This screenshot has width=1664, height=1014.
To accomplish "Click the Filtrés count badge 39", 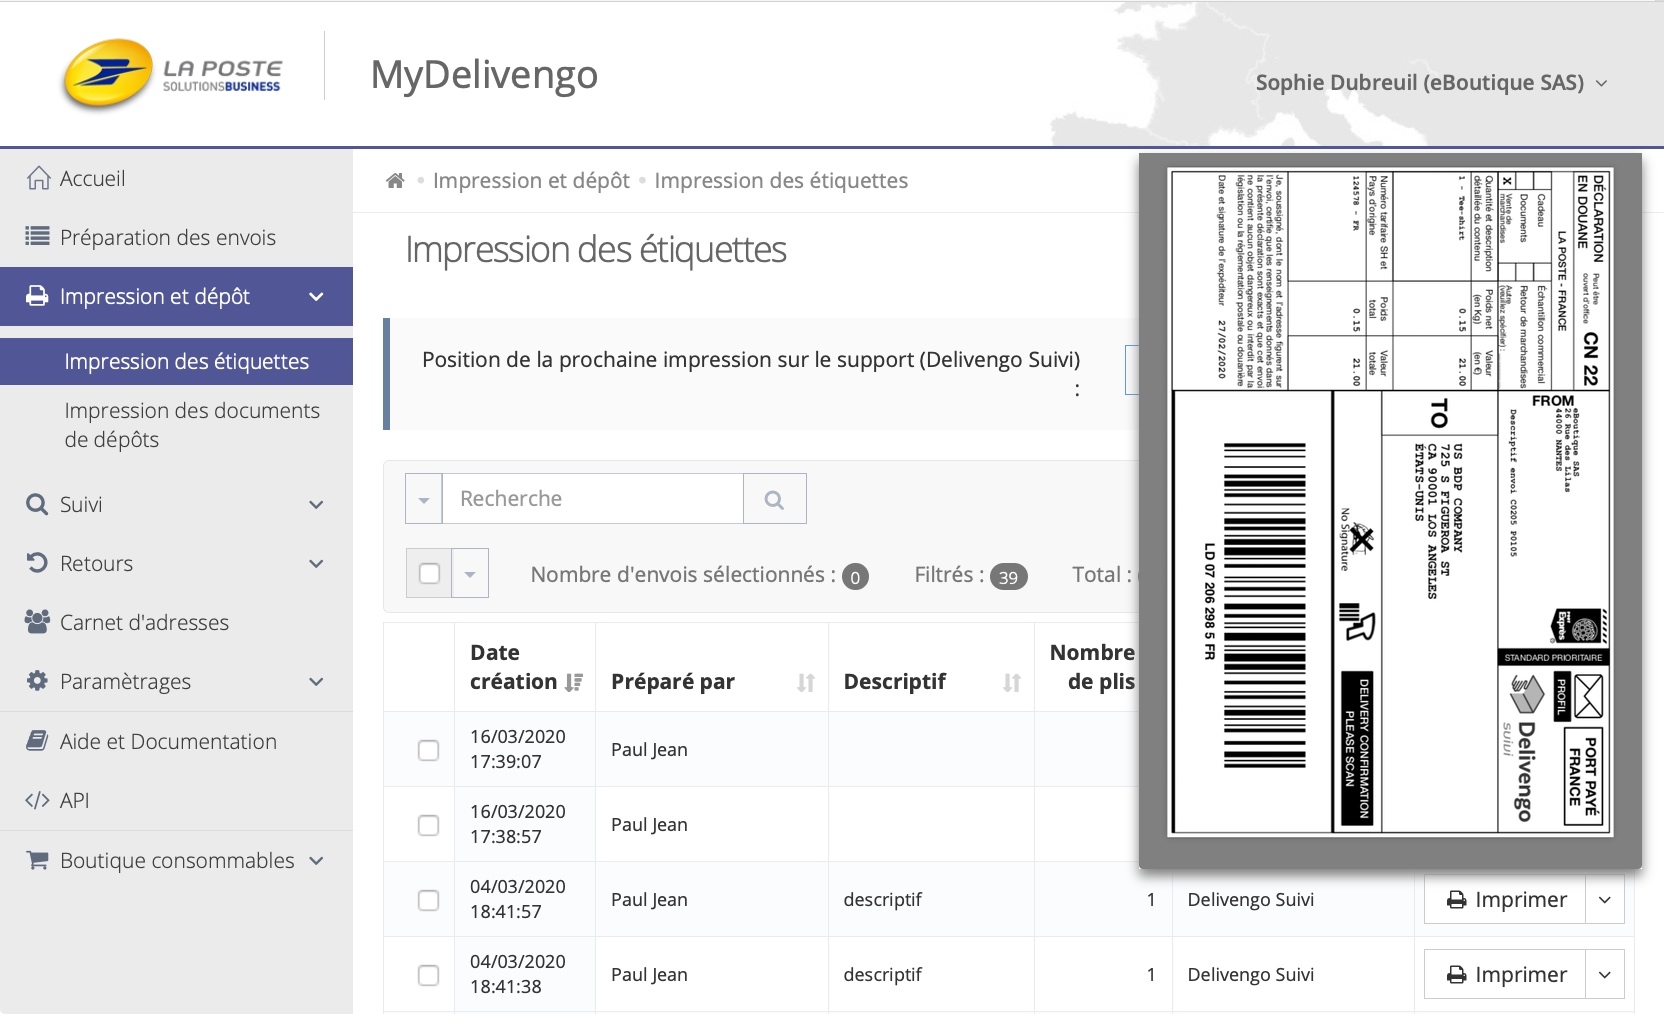I will [x=1008, y=577].
